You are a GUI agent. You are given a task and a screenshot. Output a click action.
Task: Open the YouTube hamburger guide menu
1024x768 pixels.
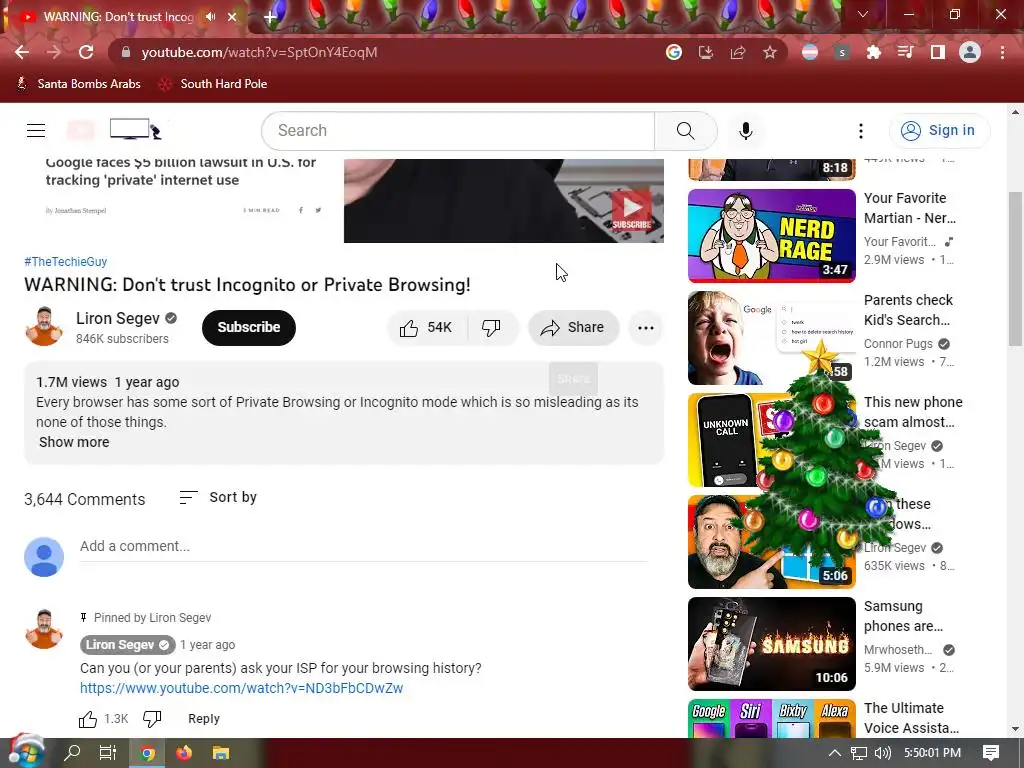pos(36,131)
